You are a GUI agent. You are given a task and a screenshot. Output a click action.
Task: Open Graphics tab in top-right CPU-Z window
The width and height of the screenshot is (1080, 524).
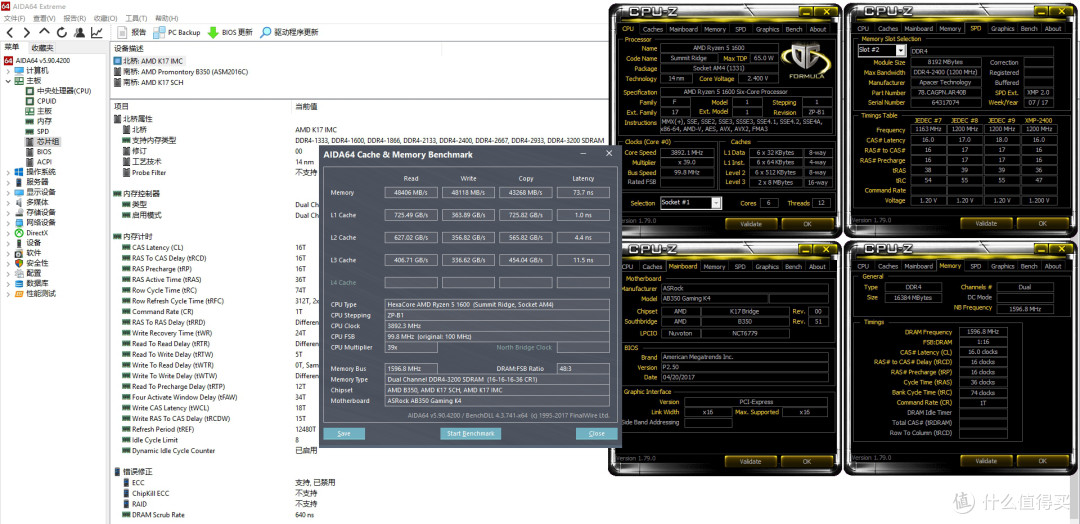point(1002,29)
